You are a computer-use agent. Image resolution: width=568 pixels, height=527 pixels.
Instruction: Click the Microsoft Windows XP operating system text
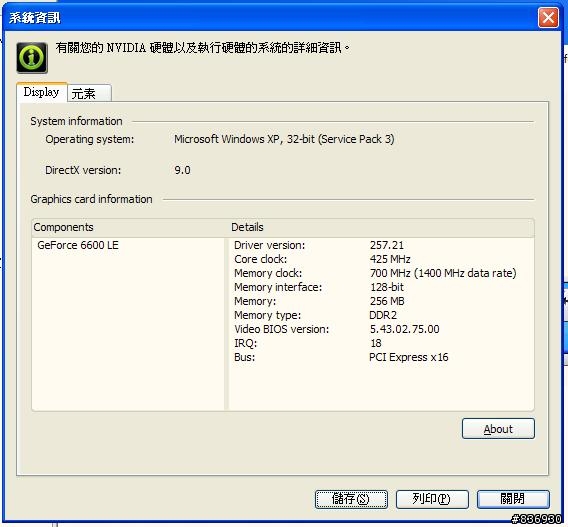pos(284,139)
